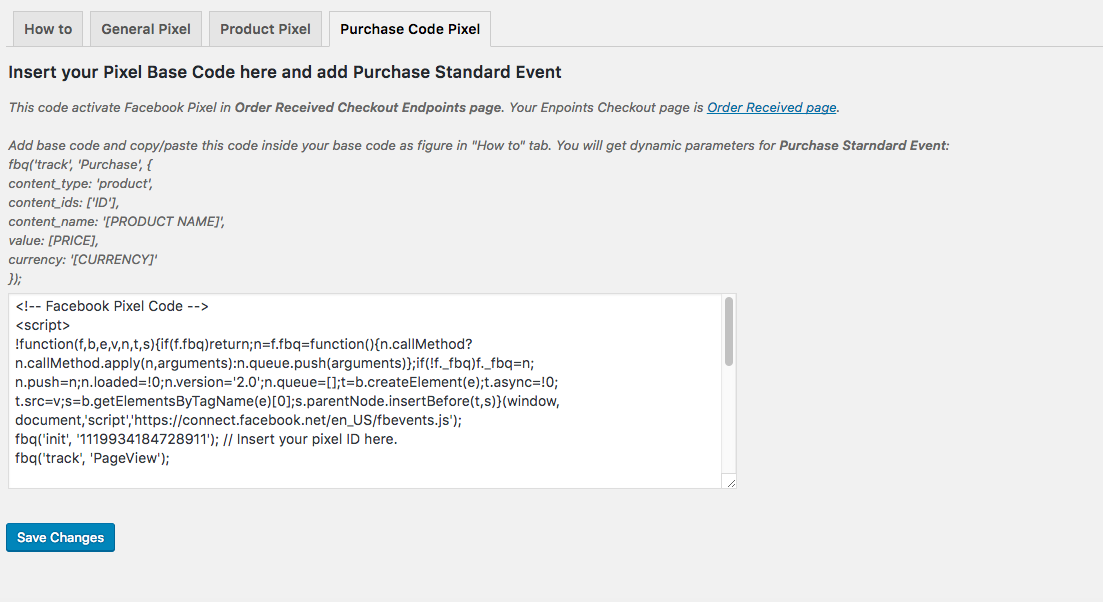Click the Purchase Code Pixel tab
Screen dimensions: 1103x602
point(410,29)
